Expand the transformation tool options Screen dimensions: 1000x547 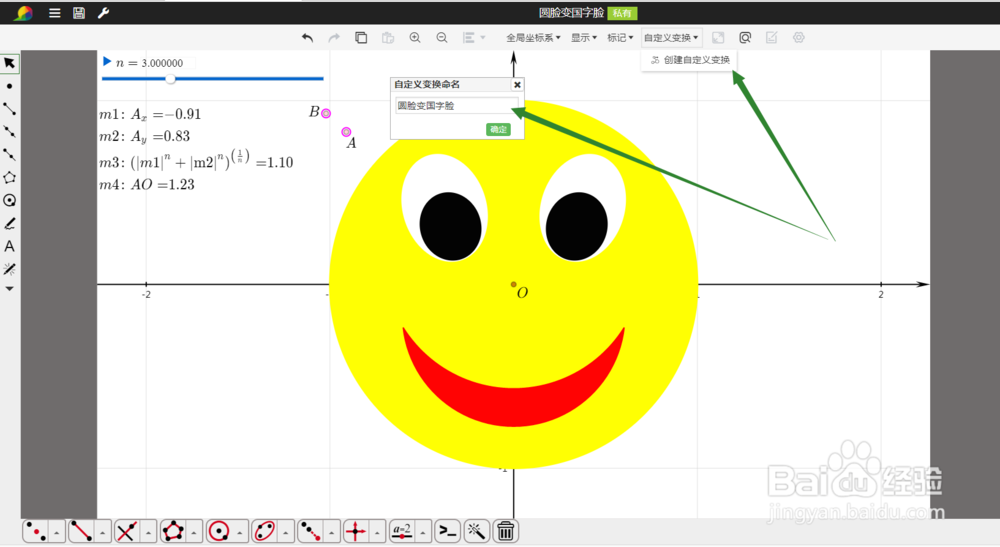point(332,531)
